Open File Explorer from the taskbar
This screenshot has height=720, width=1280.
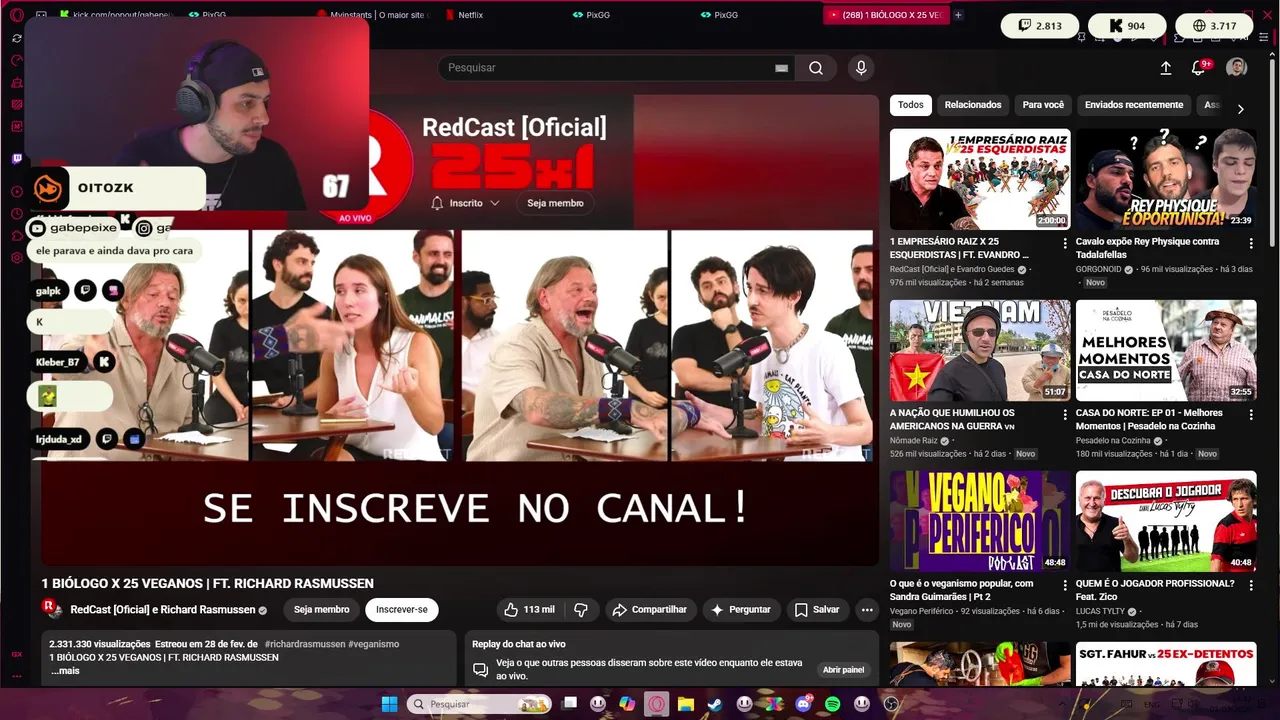(686, 704)
